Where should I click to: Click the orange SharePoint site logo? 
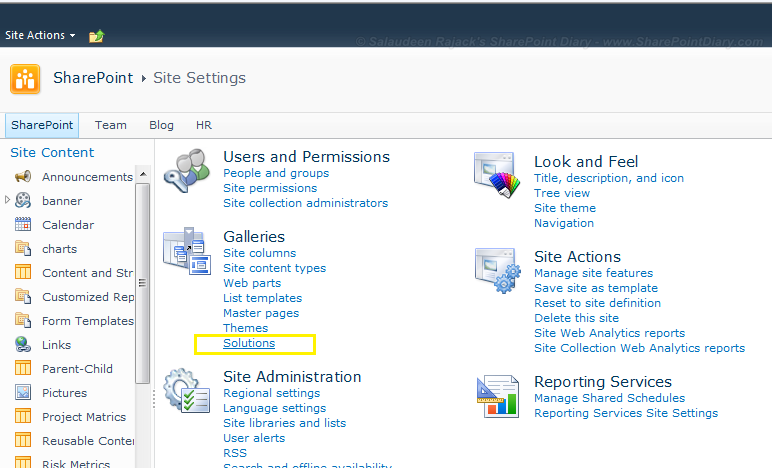click(x=25, y=79)
